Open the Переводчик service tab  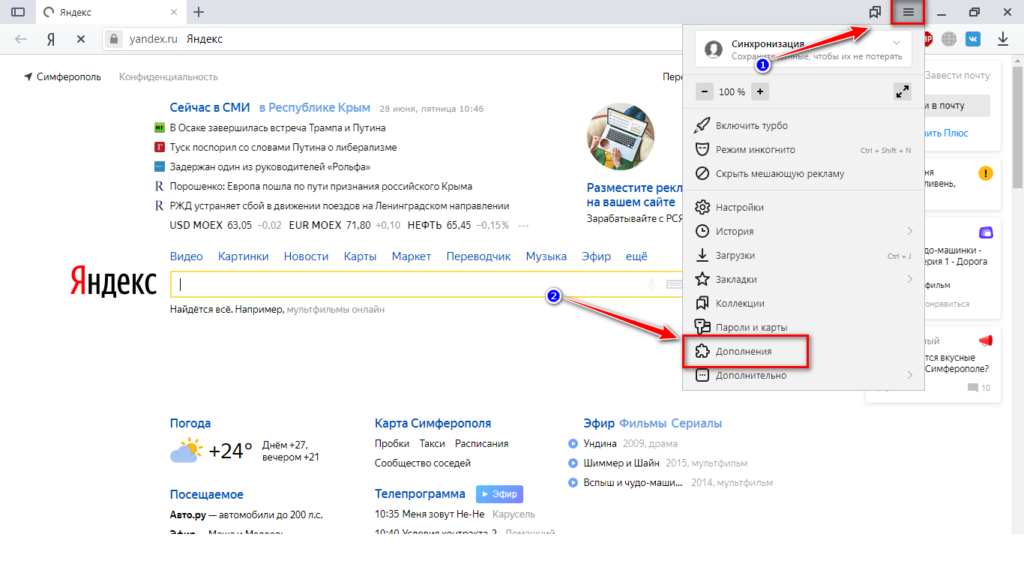(x=478, y=257)
